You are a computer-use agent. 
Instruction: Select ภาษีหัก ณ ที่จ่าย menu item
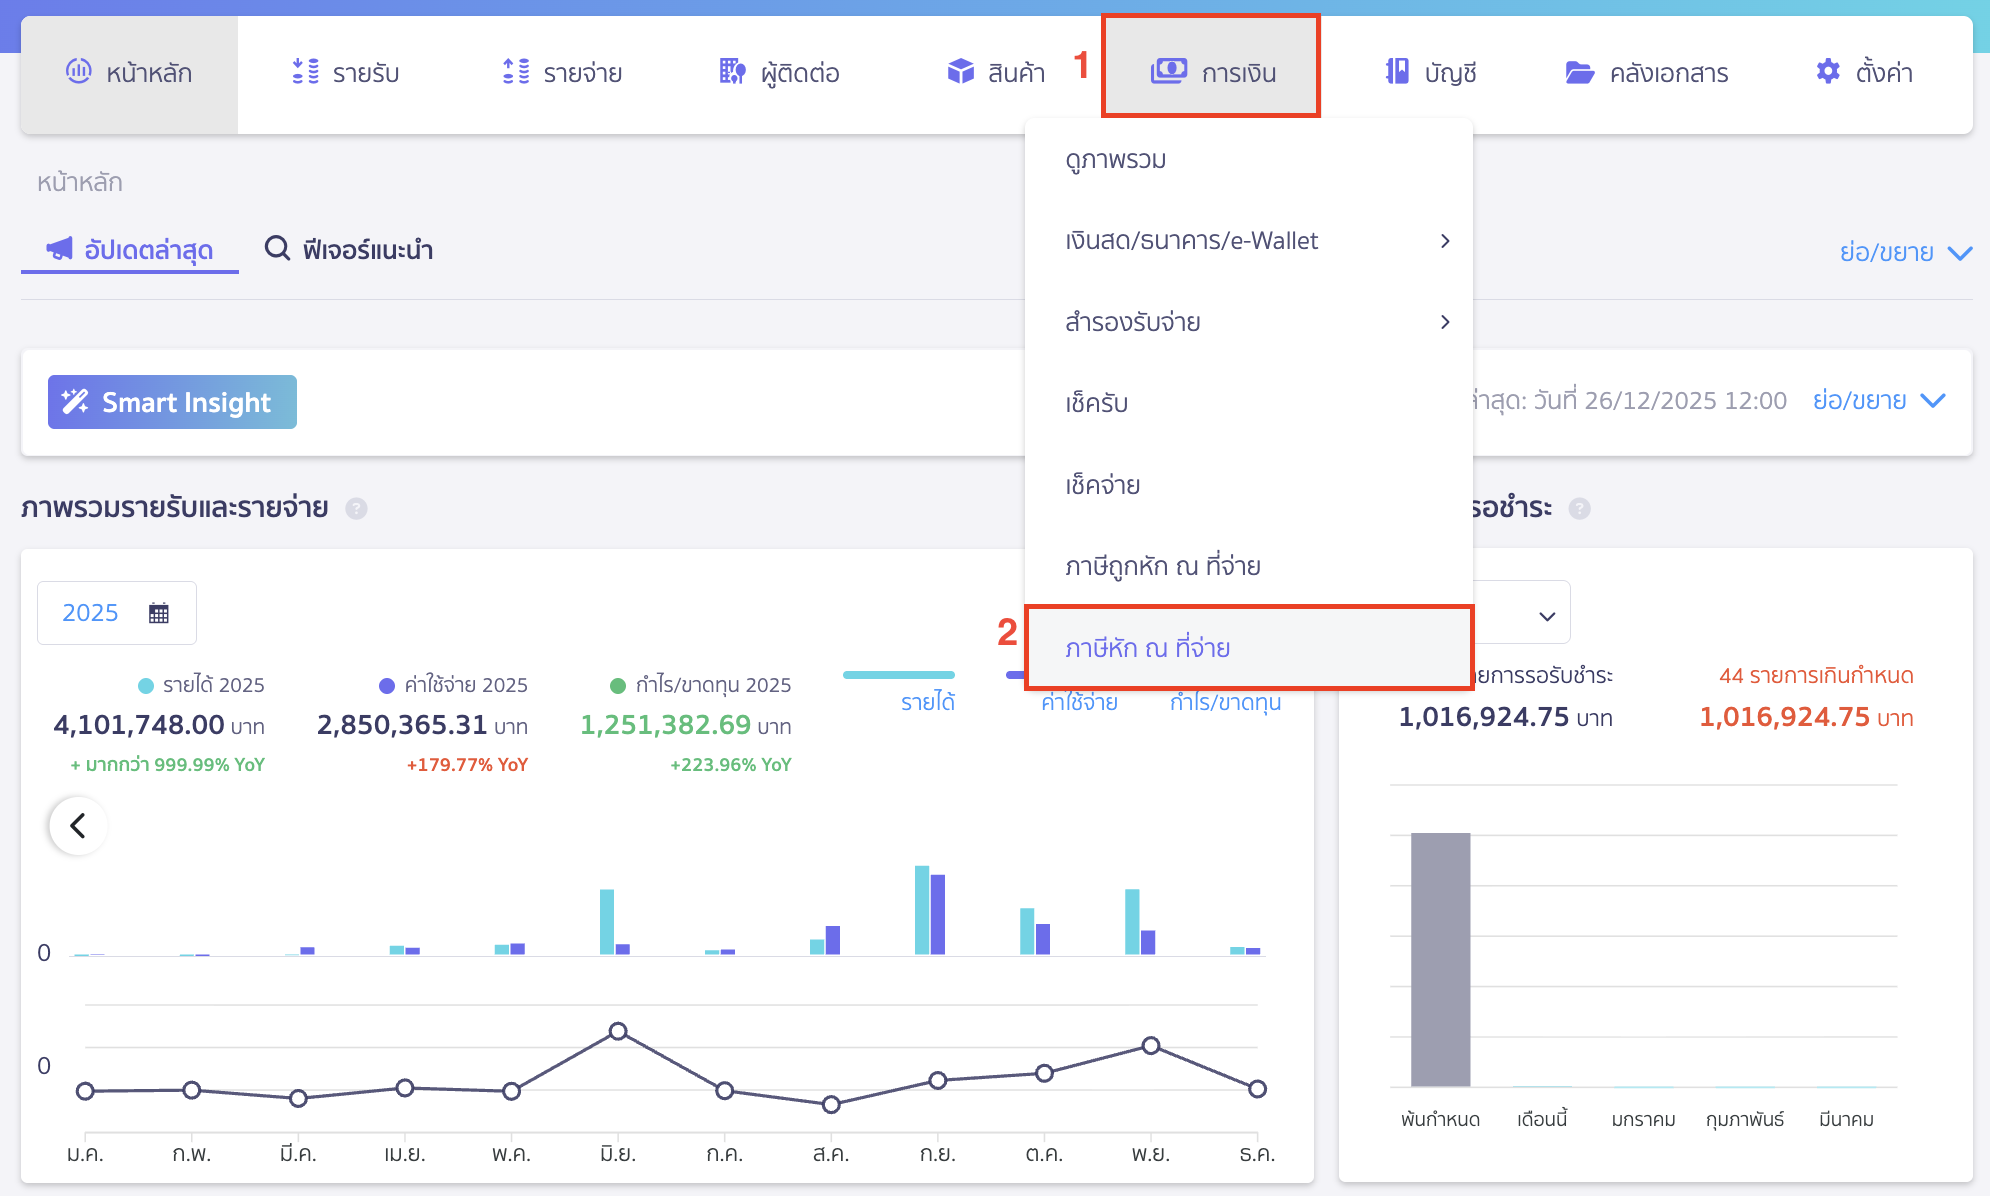1147,648
